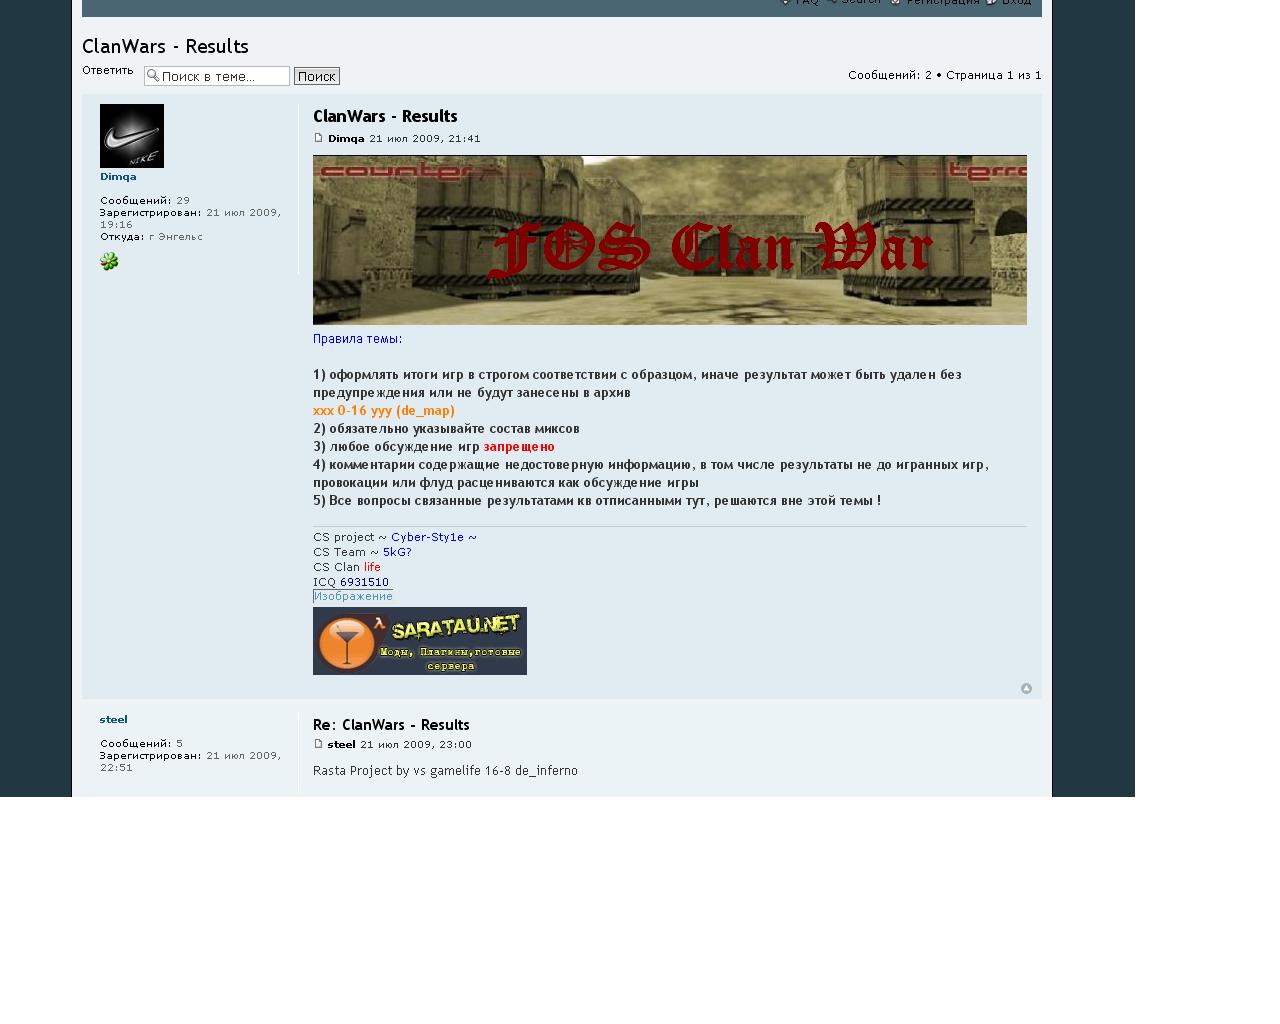The image size is (1280, 1024).
Task: Click the back-to-top arrow icon in first post
Action: [x=1026, y=688]
